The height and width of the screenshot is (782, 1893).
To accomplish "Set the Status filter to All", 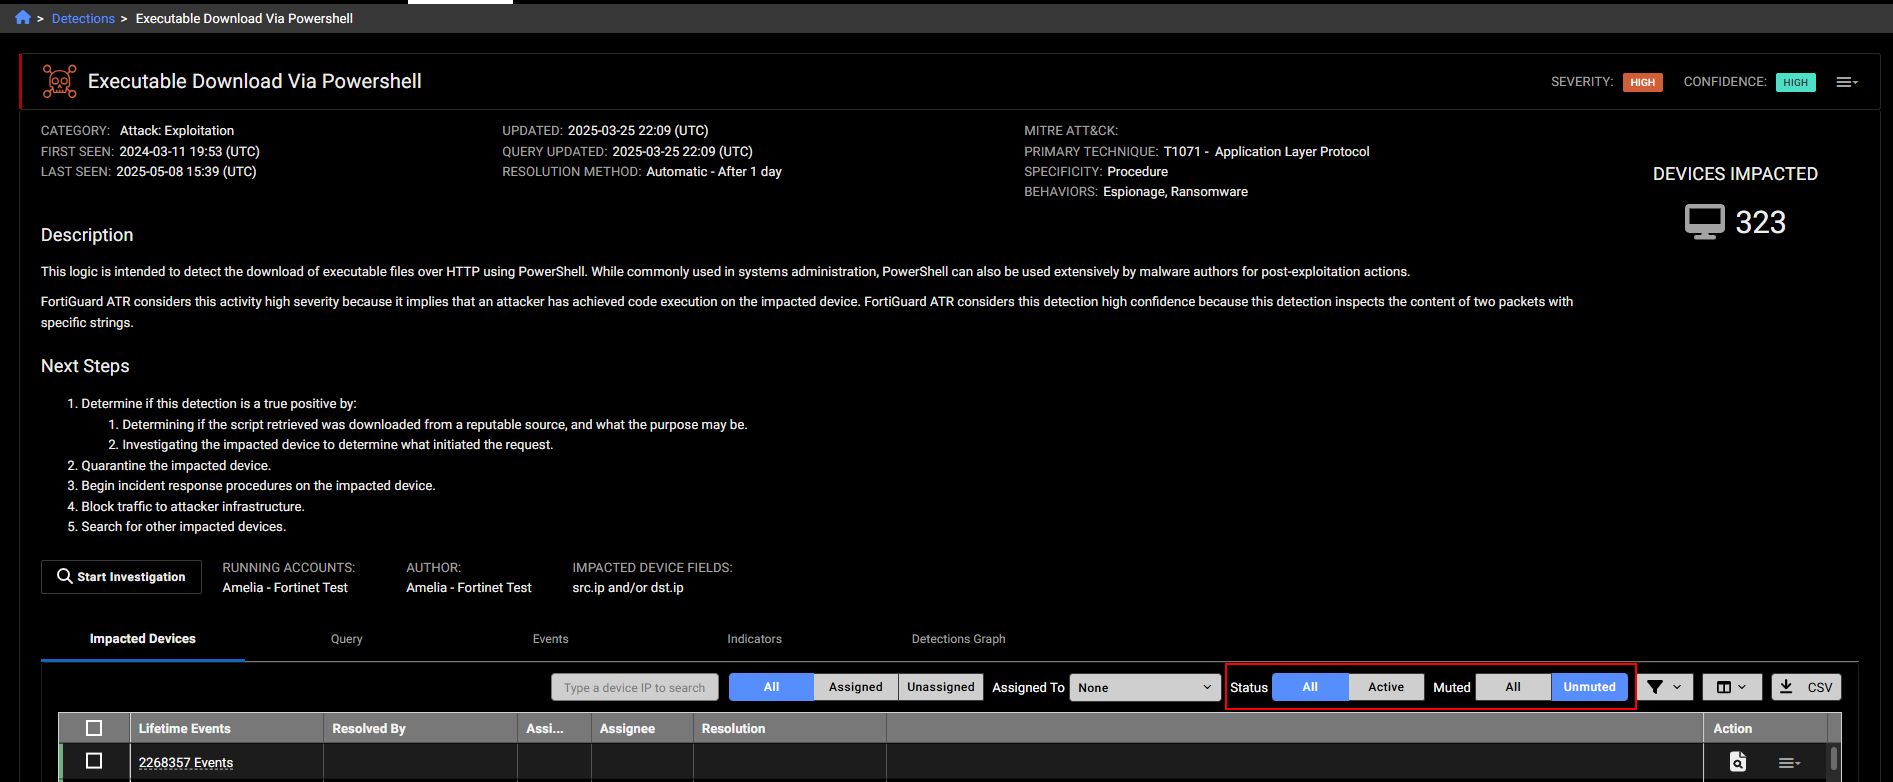I will [x=1310, y=687].
